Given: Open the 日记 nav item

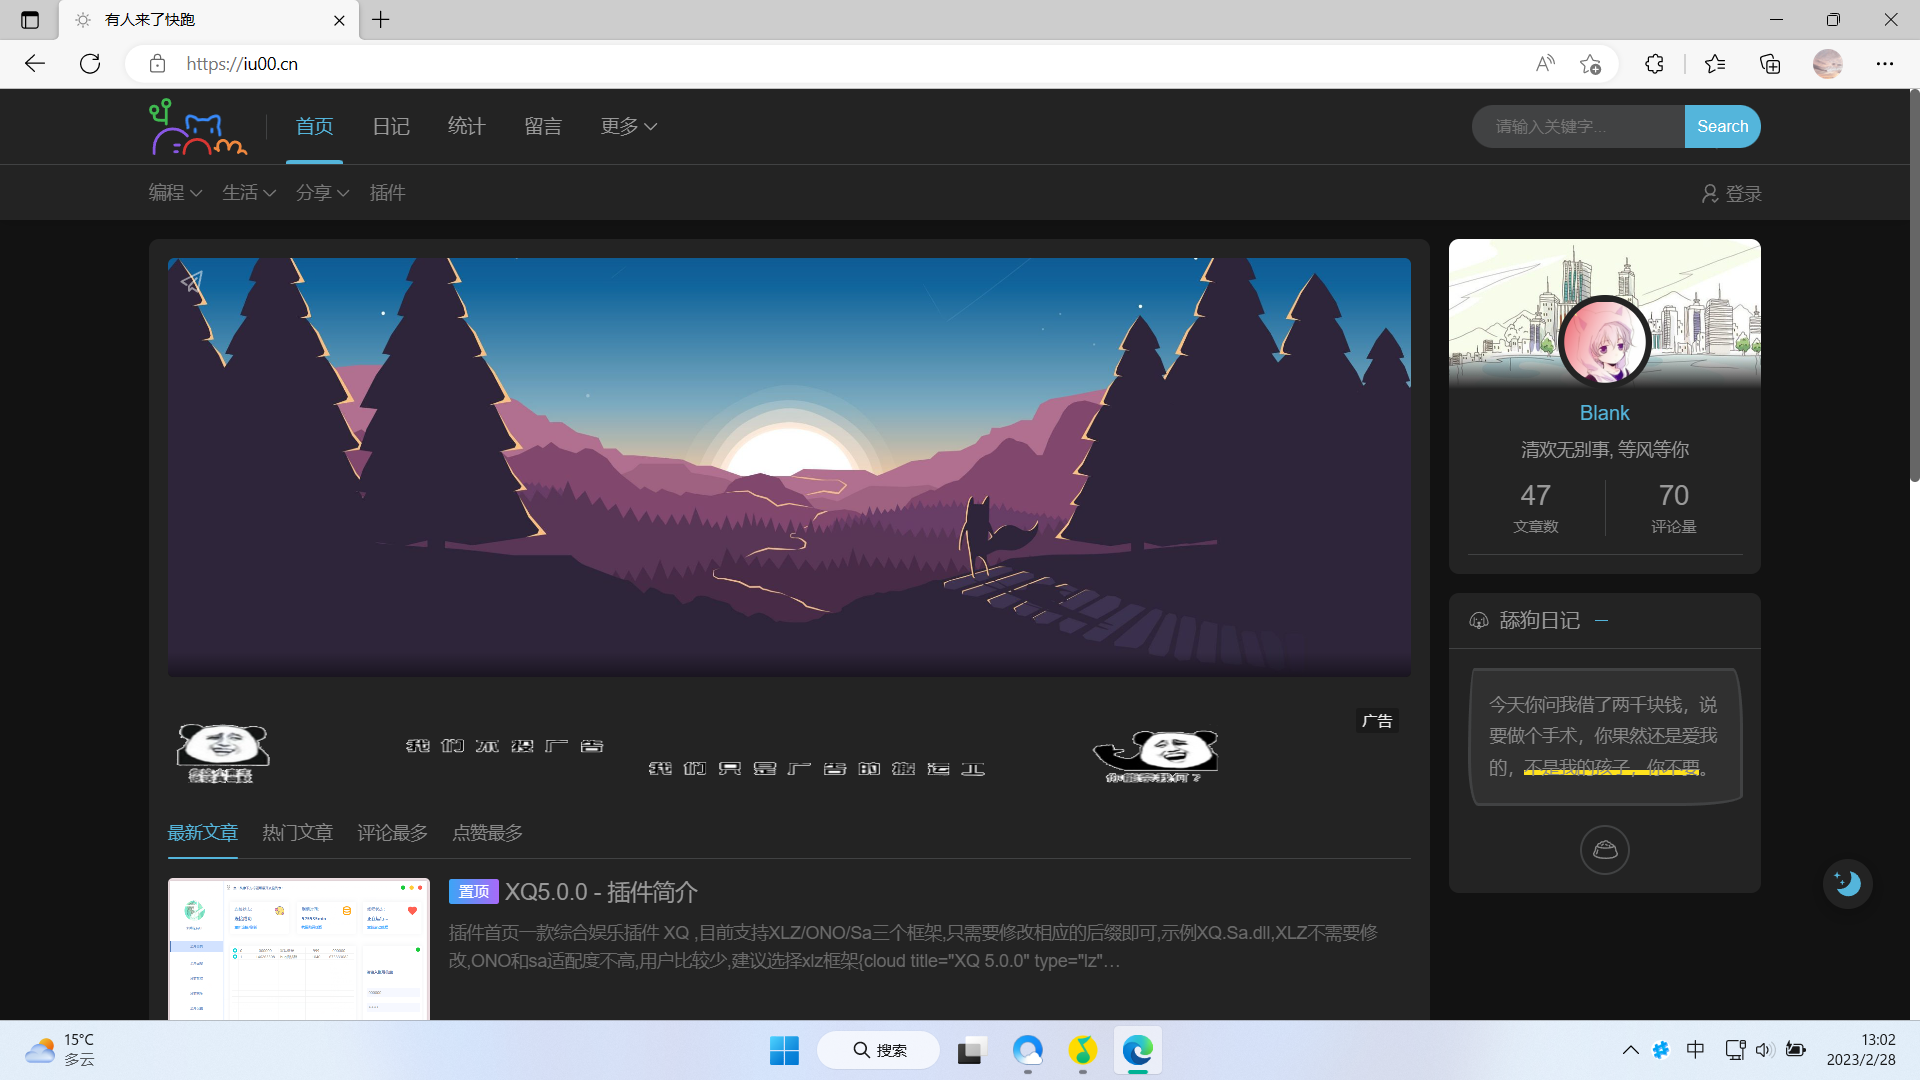Looking at the screenshot, I should click(x=391, y=127).
